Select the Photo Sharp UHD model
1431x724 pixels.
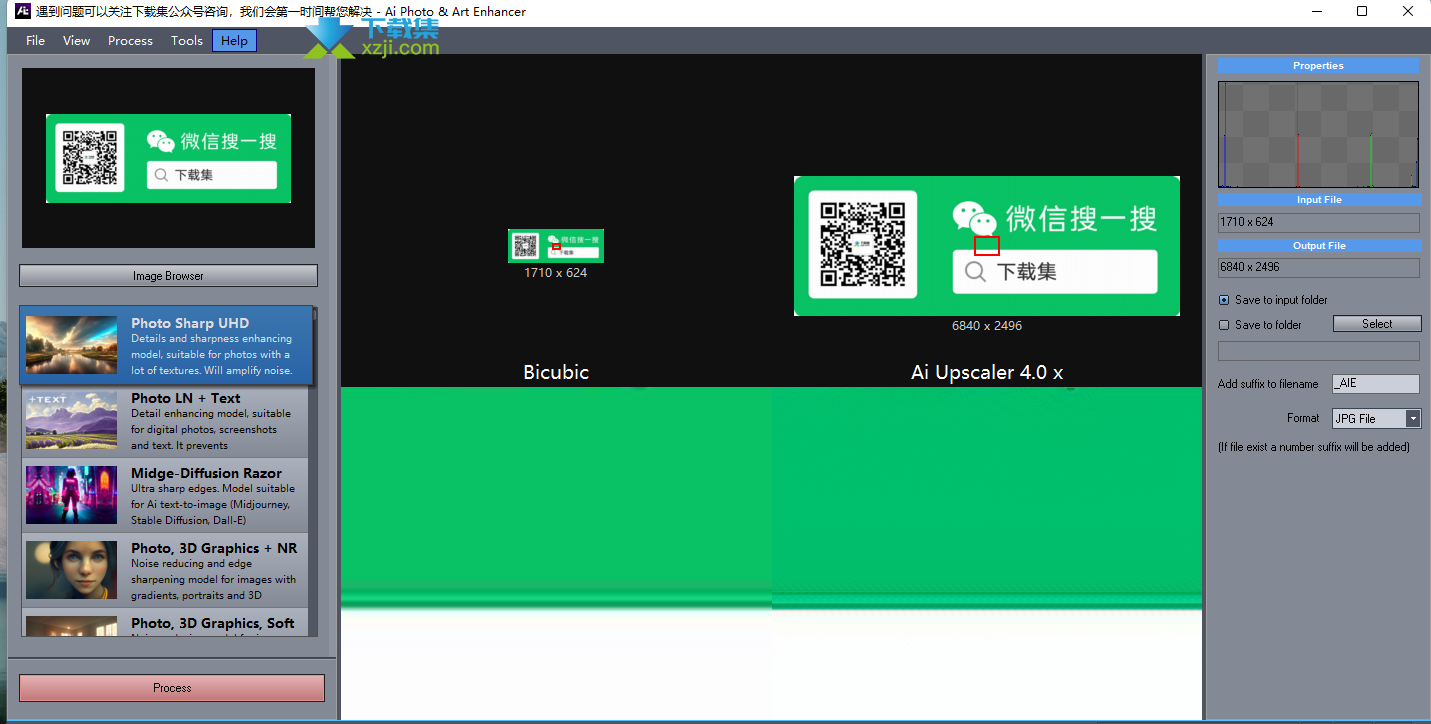(166, 346)
